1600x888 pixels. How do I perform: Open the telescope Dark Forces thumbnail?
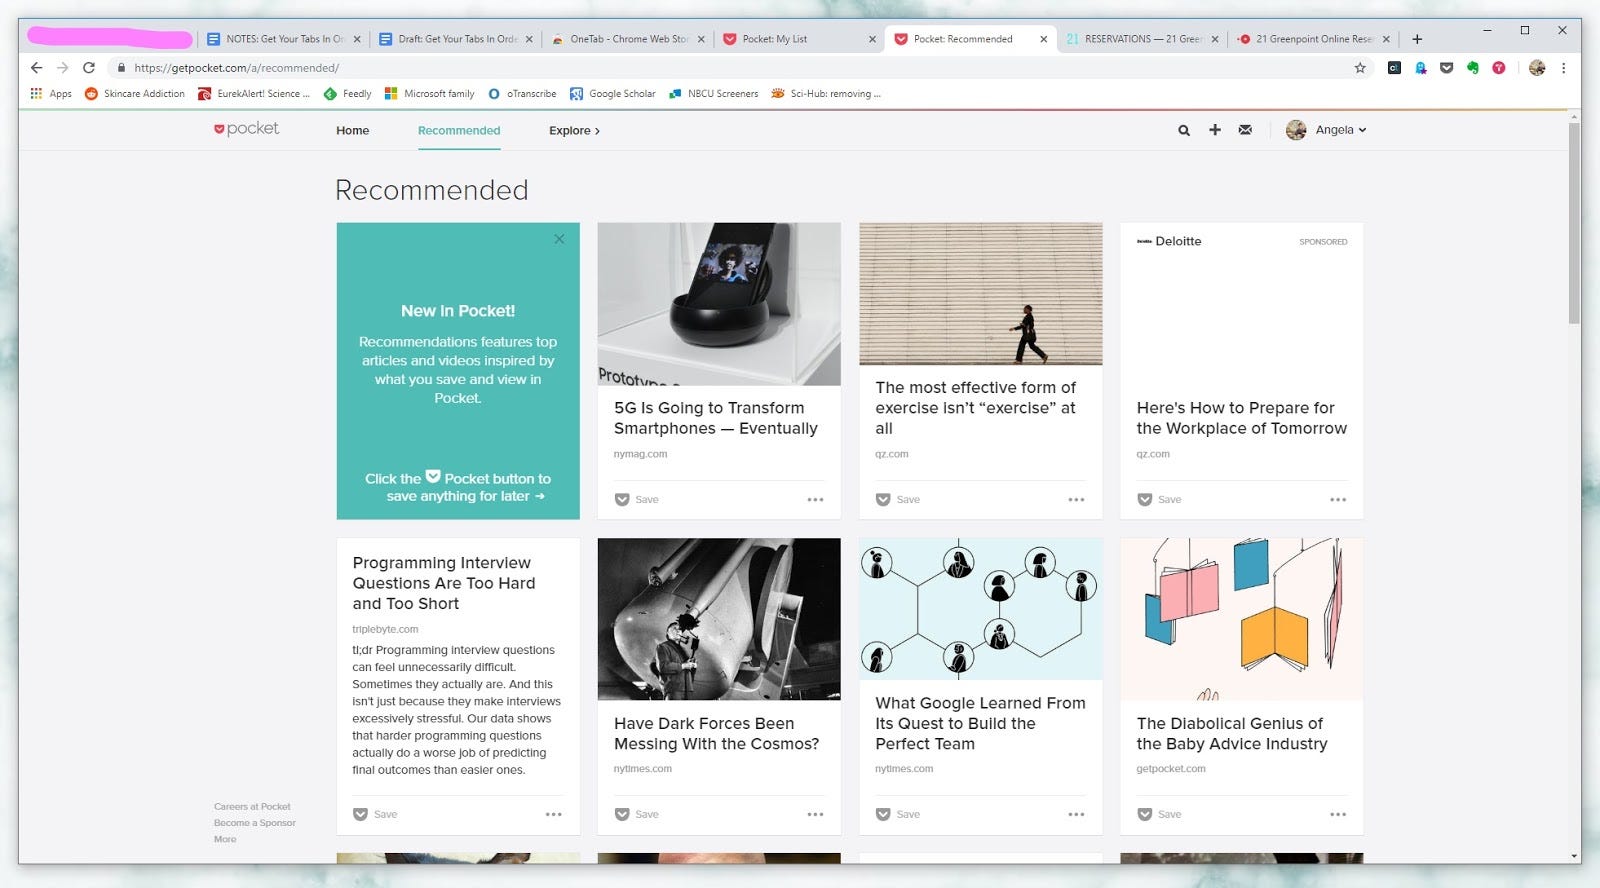[719, 619]
